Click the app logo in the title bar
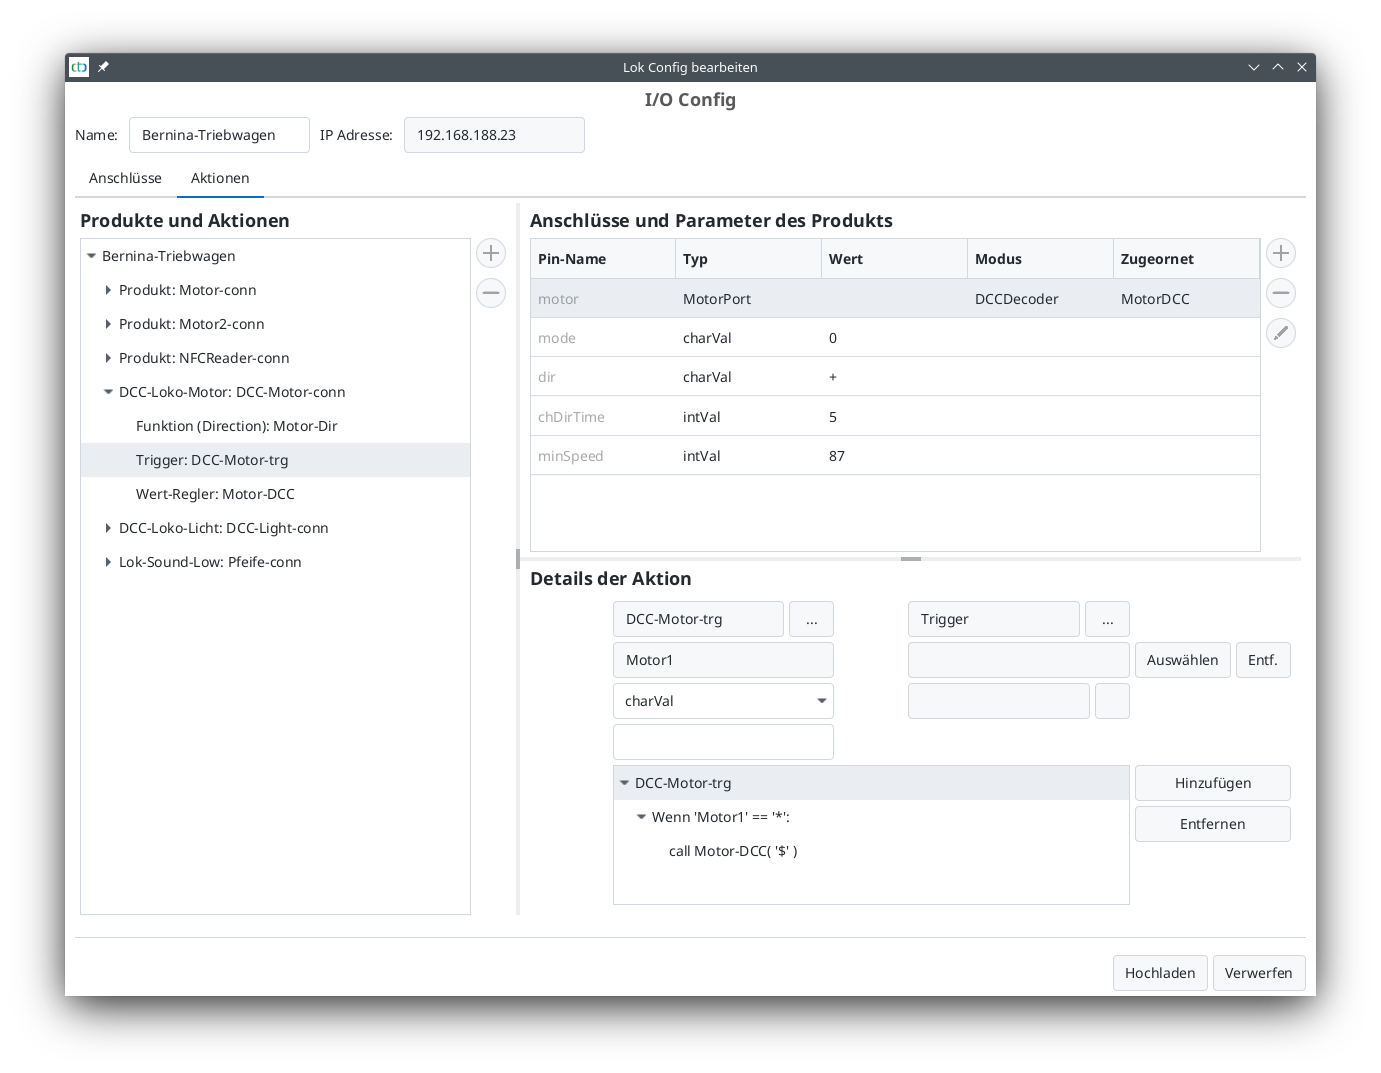1381x1073 pixels. pyautogui.click(x=79, y=67)
